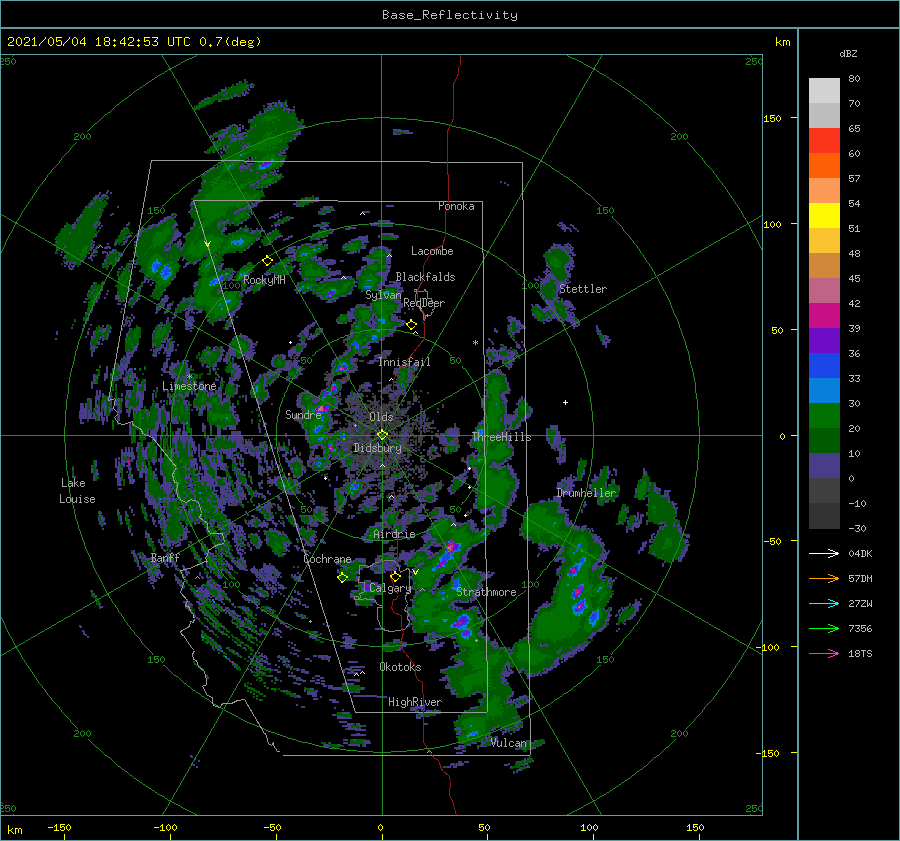This screenshot has width=900, height=841.
Task: Click the HighRiver city label
Action: [415, 702]
